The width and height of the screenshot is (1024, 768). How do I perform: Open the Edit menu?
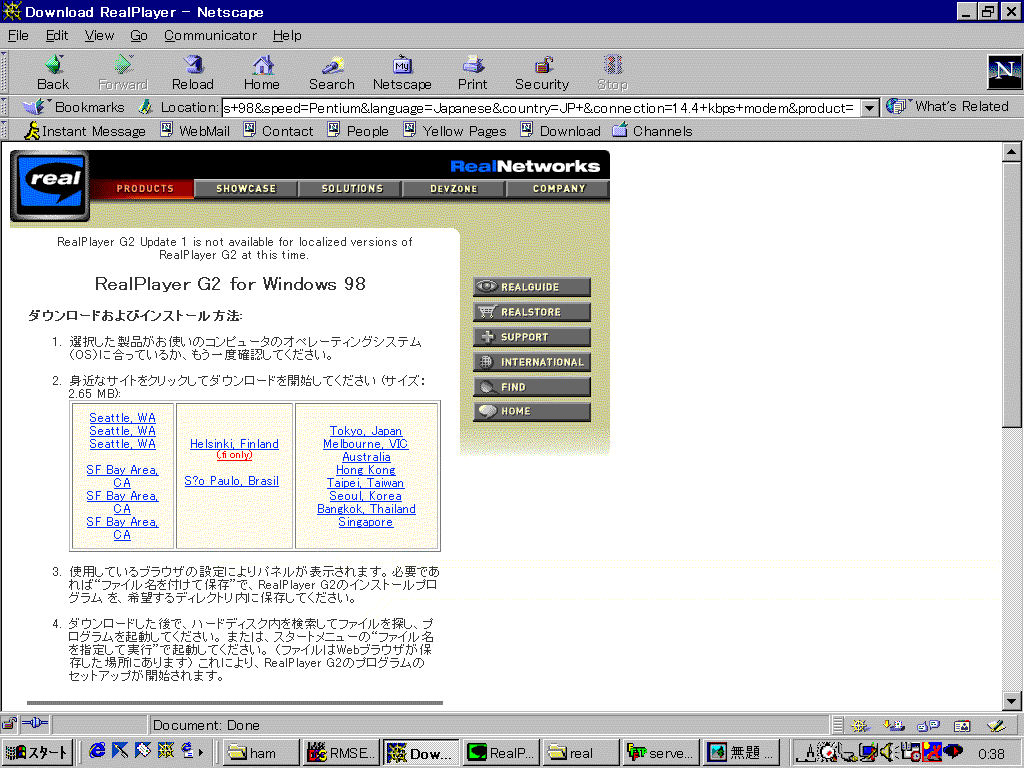pyautogui.click(x=57, y=35)
